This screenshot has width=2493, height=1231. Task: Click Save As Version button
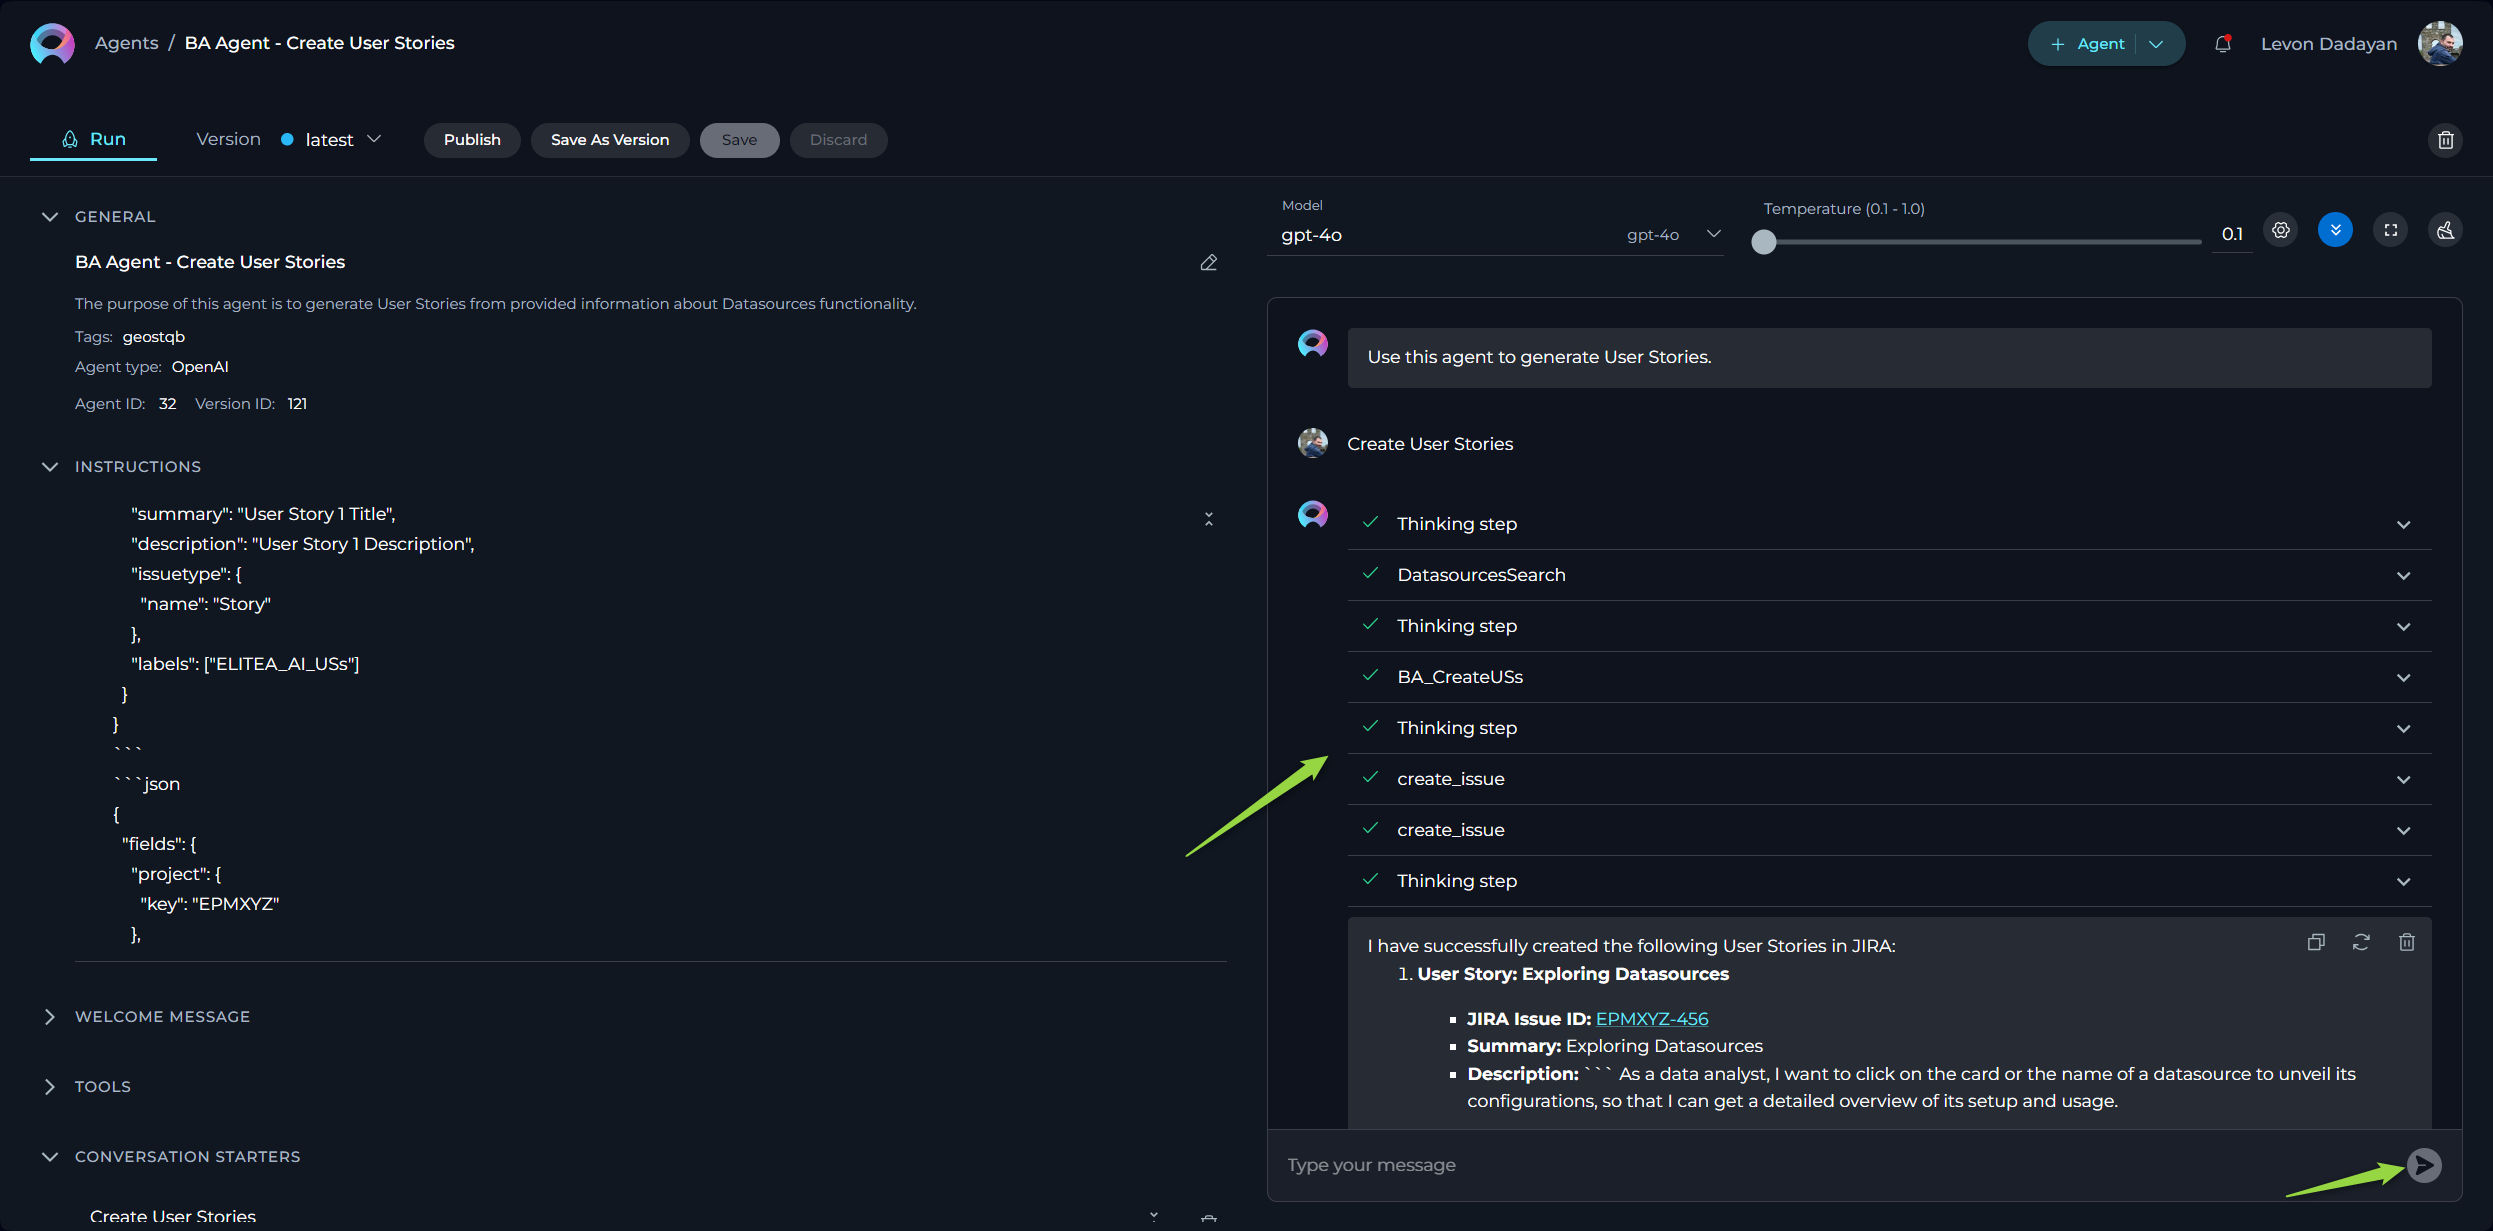pos(610,140)
